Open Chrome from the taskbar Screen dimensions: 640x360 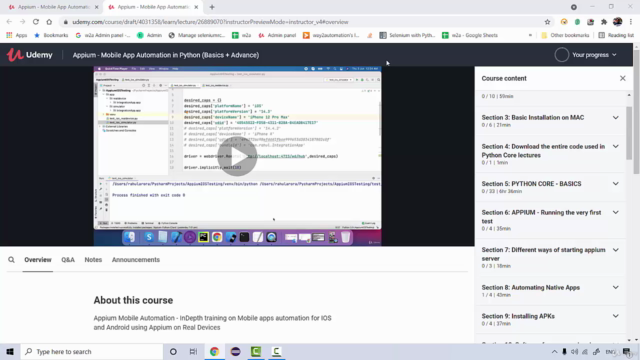click(214, 351)
